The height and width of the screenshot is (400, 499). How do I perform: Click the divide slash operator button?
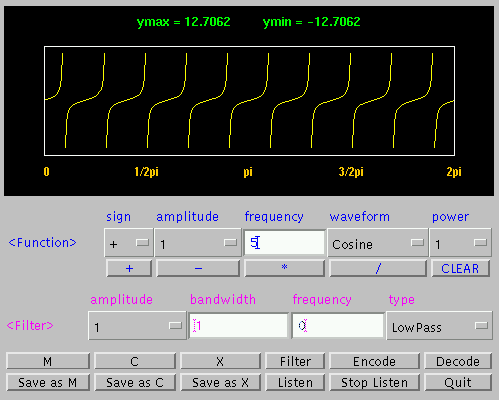click(378, 268)
